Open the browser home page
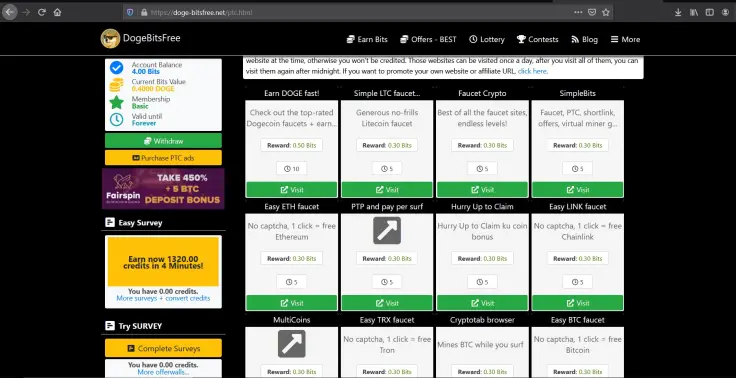Image resolution: width=736 pixels, height=378 pixels. (x=57, y=12)
